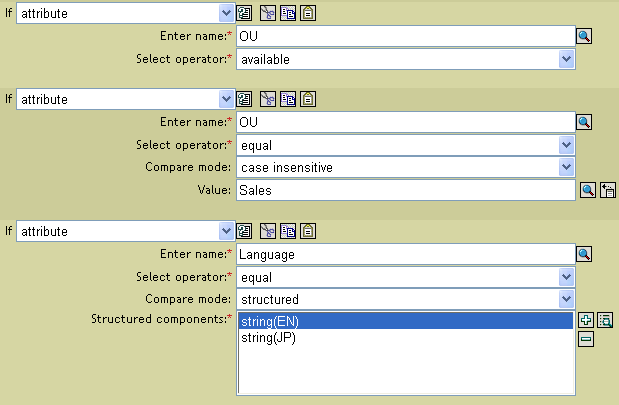Add a structured component with the plus icon
The height and width of the screenshot is (405, 619).
coord(586,321)
